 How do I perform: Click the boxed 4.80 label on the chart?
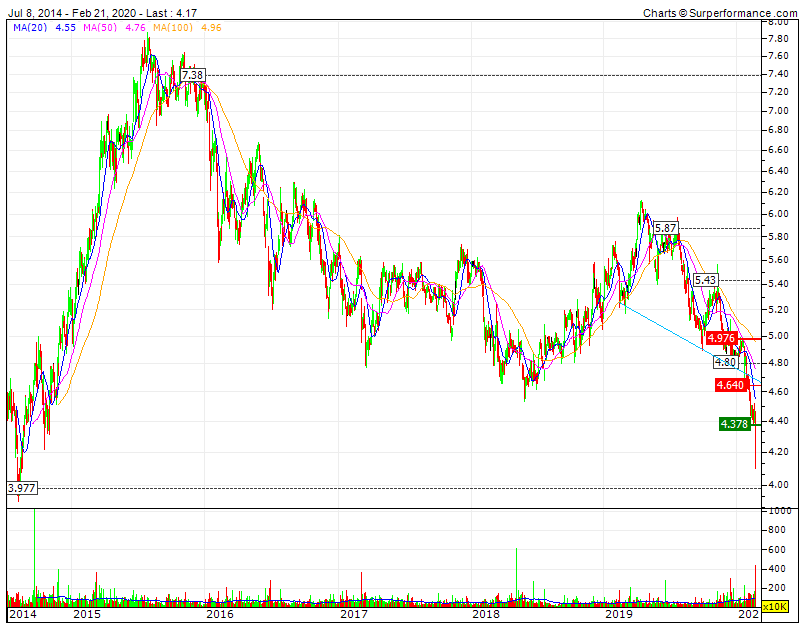pyautogui.click(x=725, y=362)
